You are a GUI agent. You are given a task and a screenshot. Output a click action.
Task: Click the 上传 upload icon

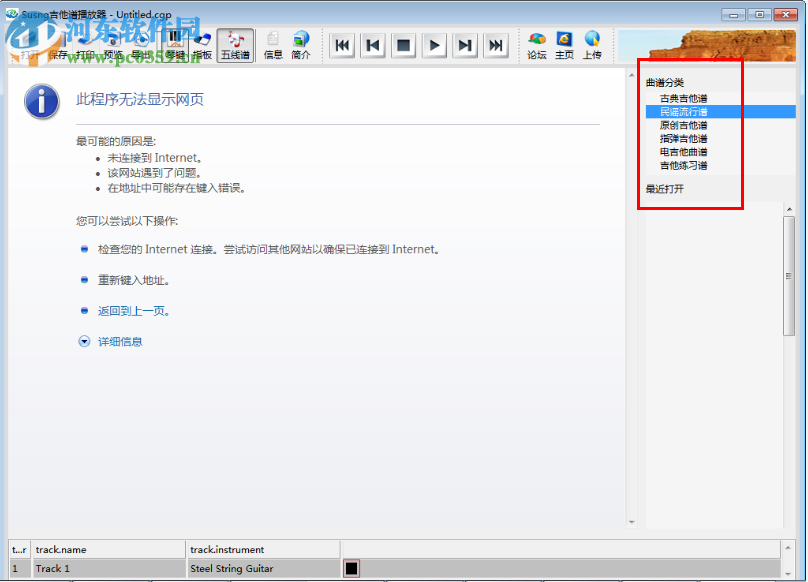pos(592,45)
